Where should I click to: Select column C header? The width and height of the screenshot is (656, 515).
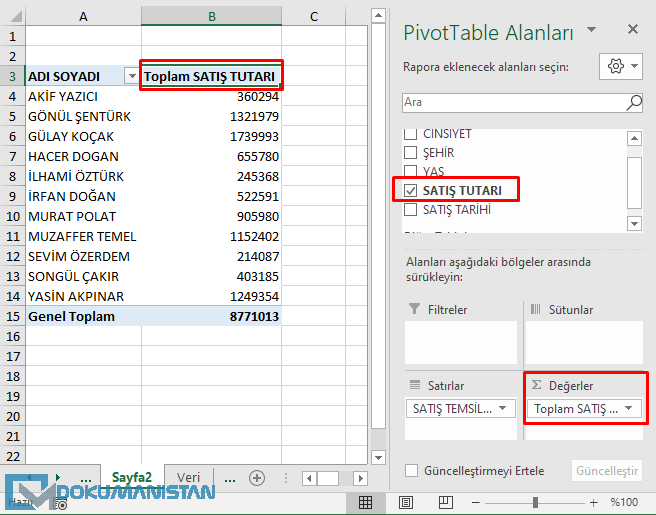pos(314,17)
